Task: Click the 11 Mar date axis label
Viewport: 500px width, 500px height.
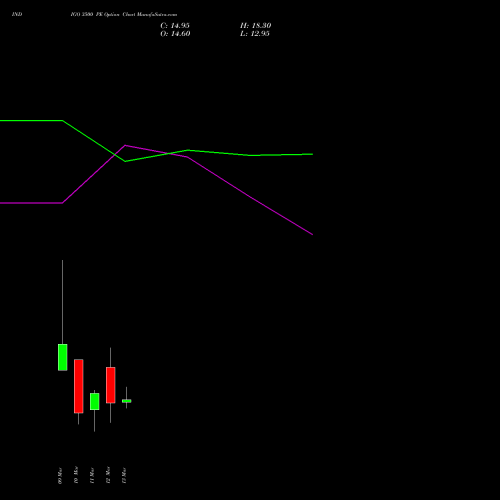Action: tap(92, 476)
